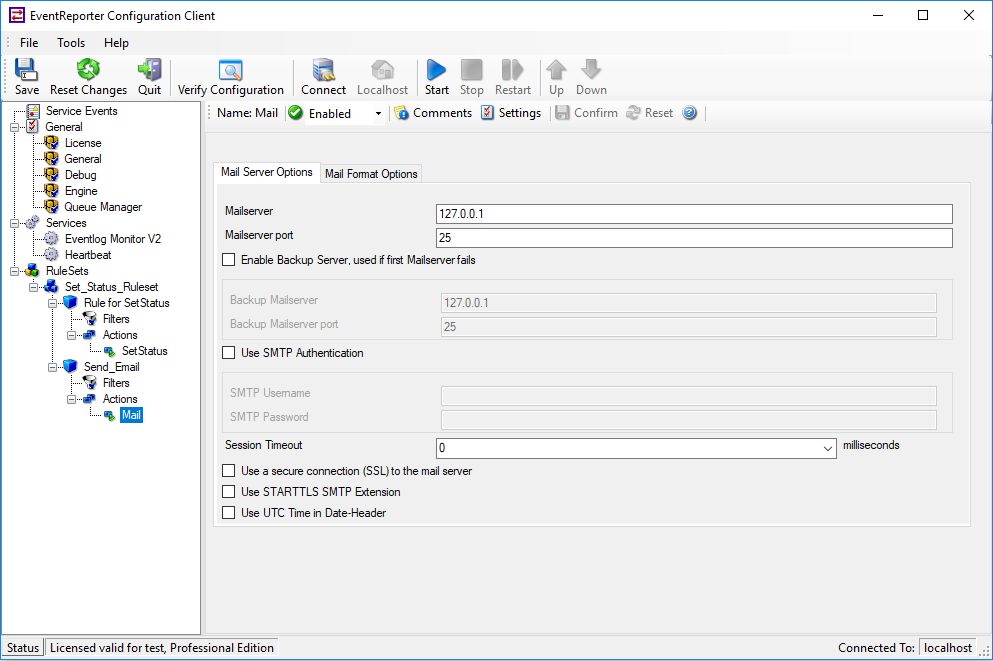Click license status text in status bar
The image size is (993, 661).
162,648
